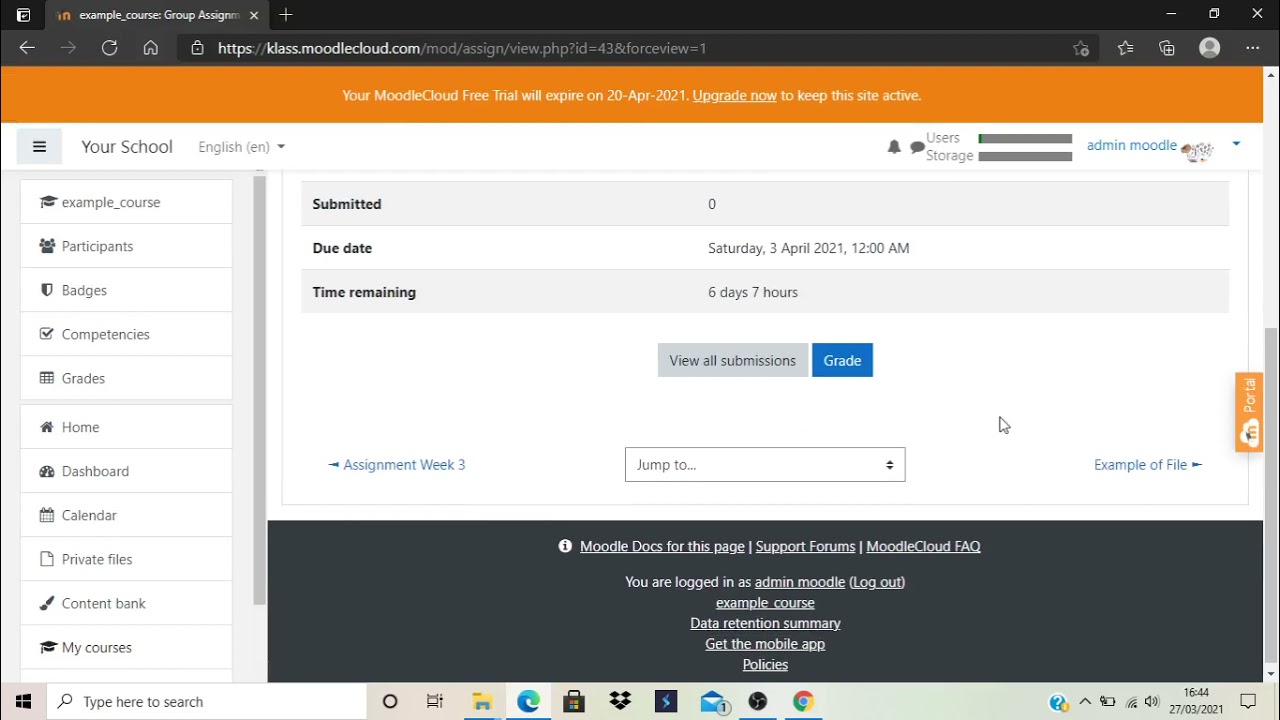Click the admin moodle avatar picture
1280x720 pixels.
(x=1197, y=150)
